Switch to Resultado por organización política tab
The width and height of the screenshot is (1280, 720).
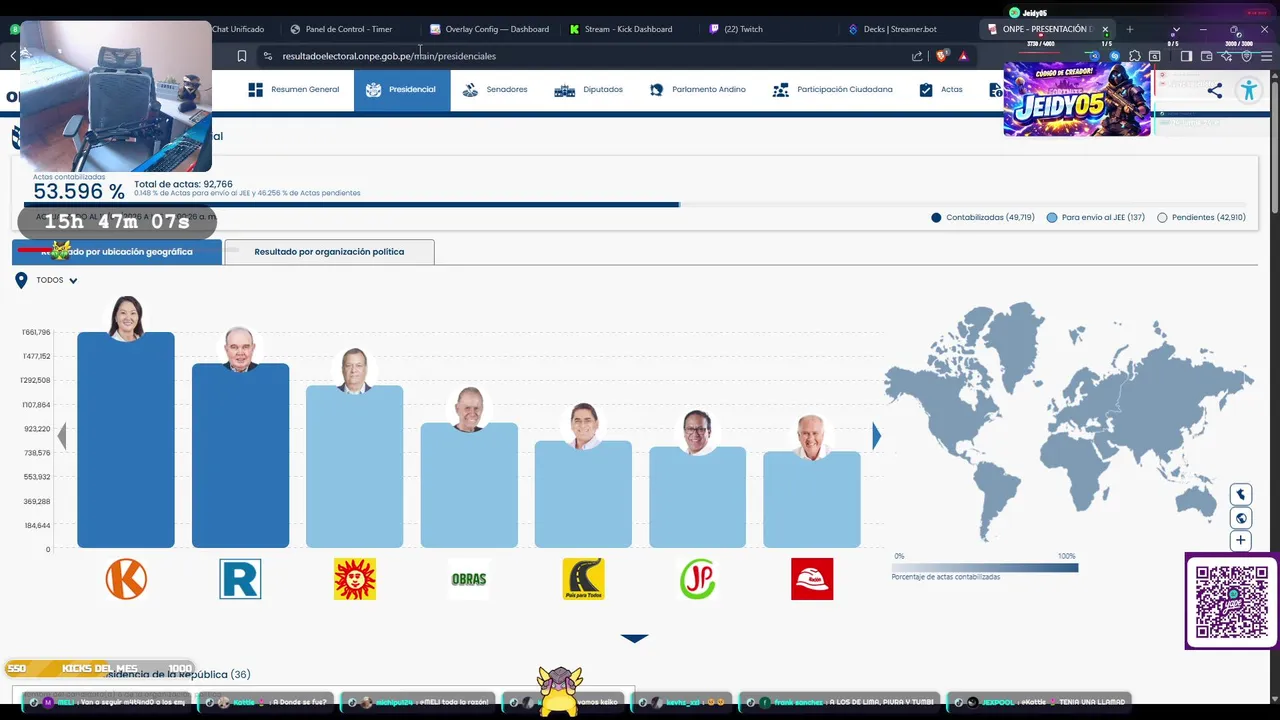(x=329, y=252)
